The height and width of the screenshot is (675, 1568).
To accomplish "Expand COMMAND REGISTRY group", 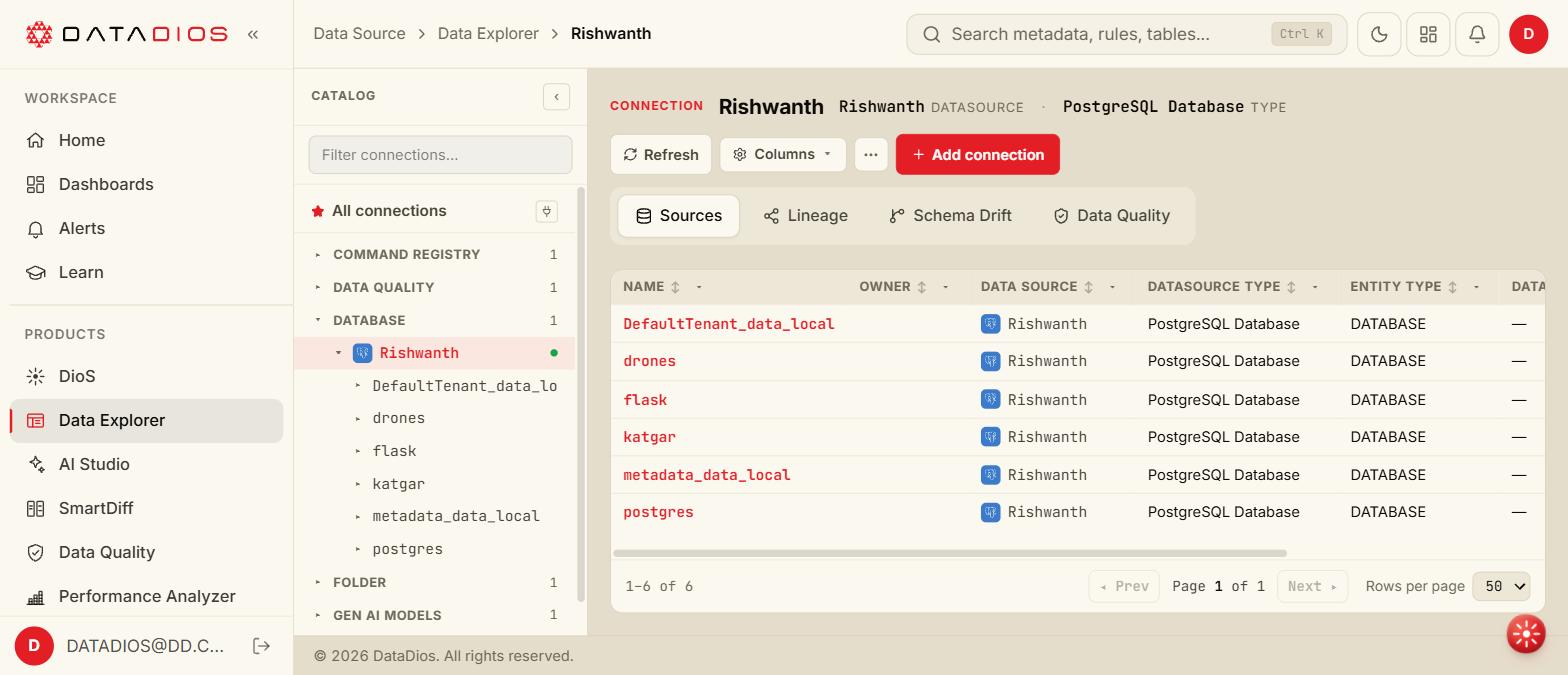I will 318,254.
